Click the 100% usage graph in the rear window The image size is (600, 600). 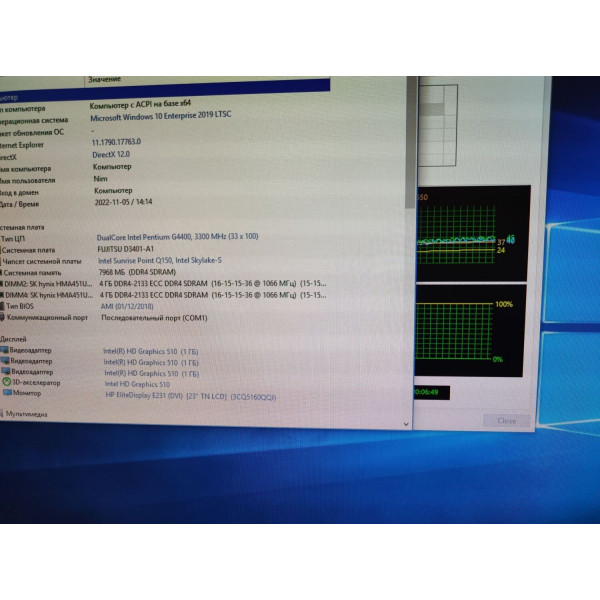(471, 331)
